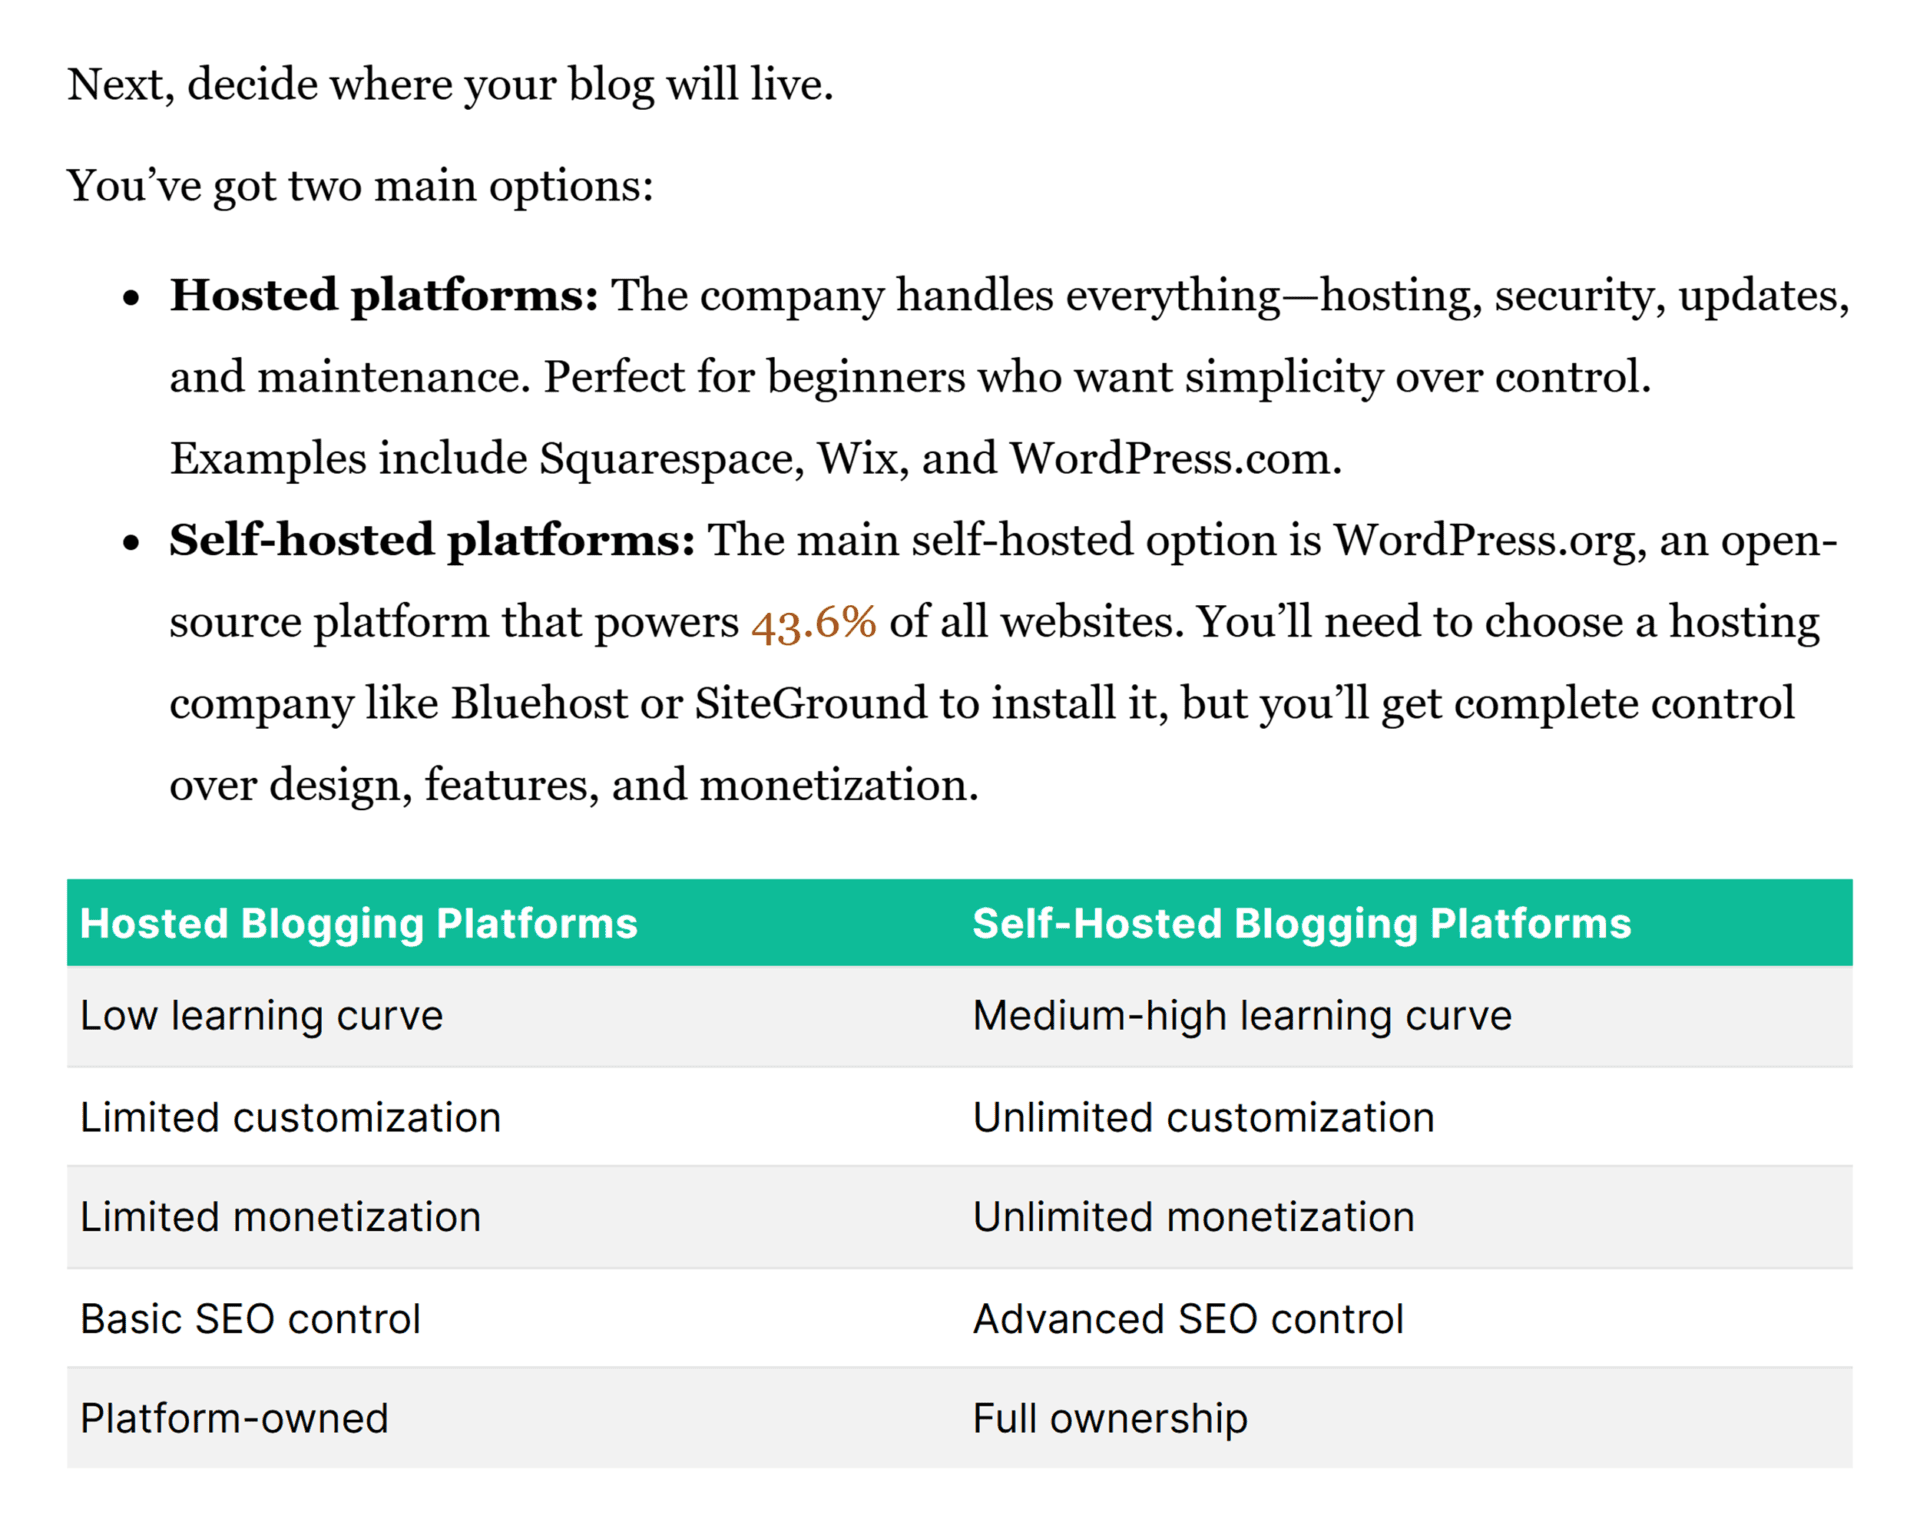Select the "Low learning curve" table cell
This screenshot has height=1532, width=1920.
(261, 1016)
